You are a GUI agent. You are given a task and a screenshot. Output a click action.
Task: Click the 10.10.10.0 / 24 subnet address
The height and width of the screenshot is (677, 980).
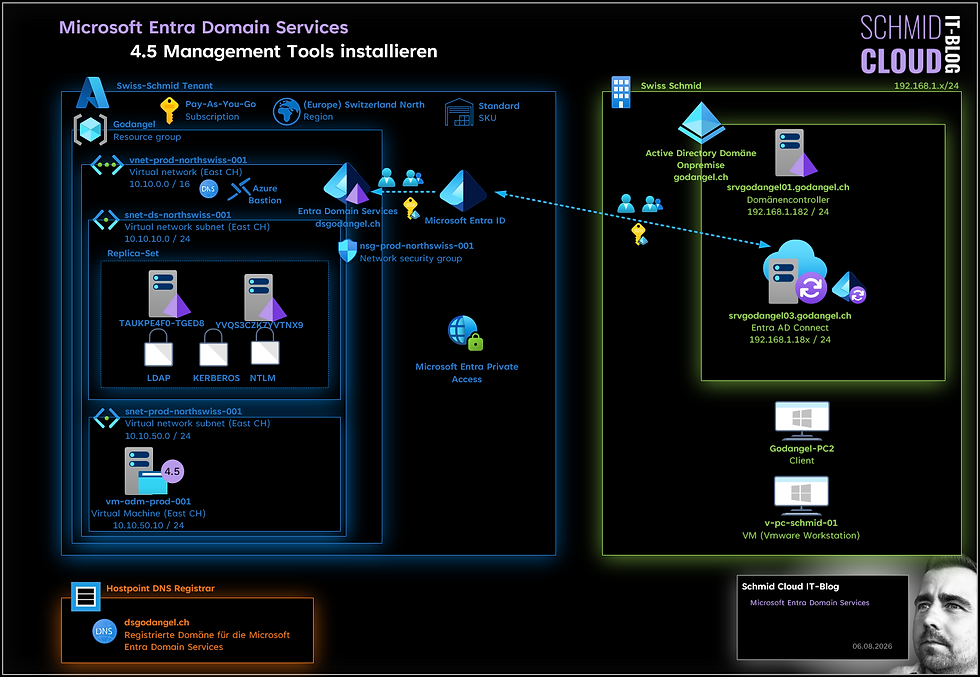[x=158, y=238]
